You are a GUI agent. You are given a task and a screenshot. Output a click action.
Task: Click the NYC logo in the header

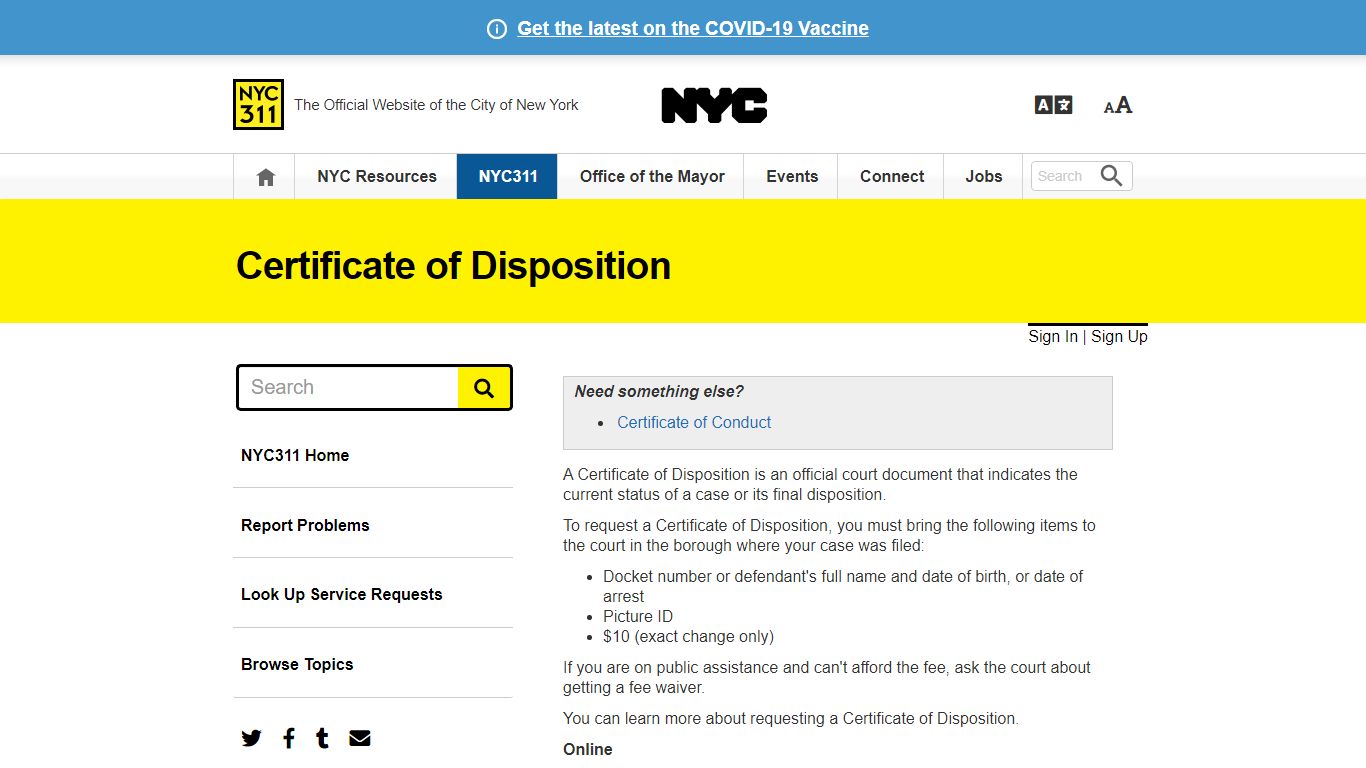(x=714, y=105)
